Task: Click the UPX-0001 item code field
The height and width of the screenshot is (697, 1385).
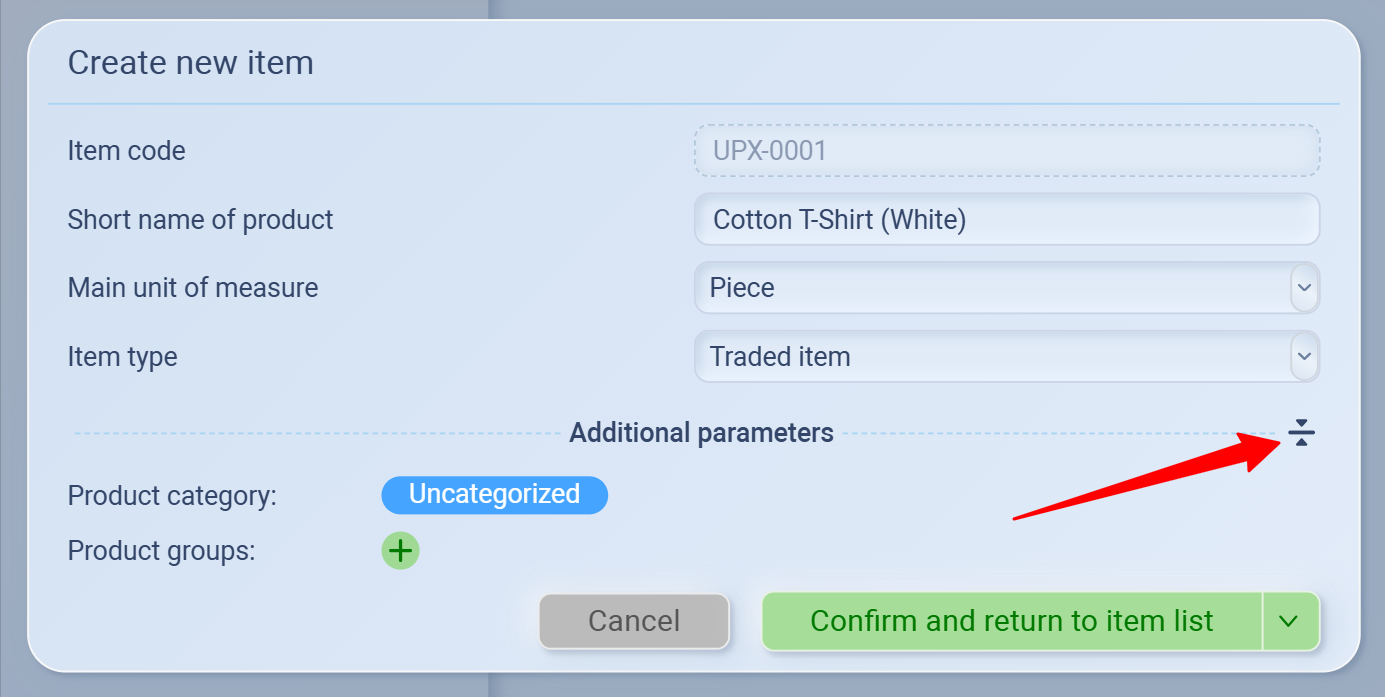Action: 1006,151
